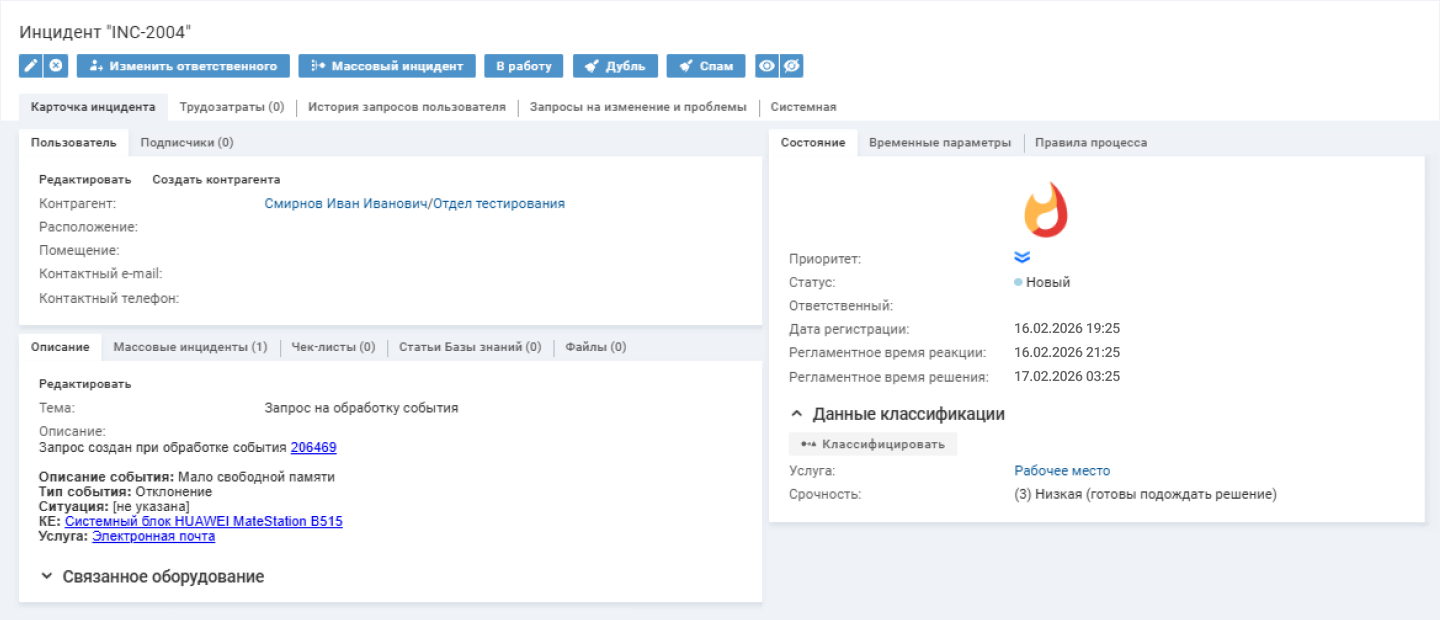
Task: Click the flame priority indicator icon
Action: pyautogui.click(x=1046, y=209)
